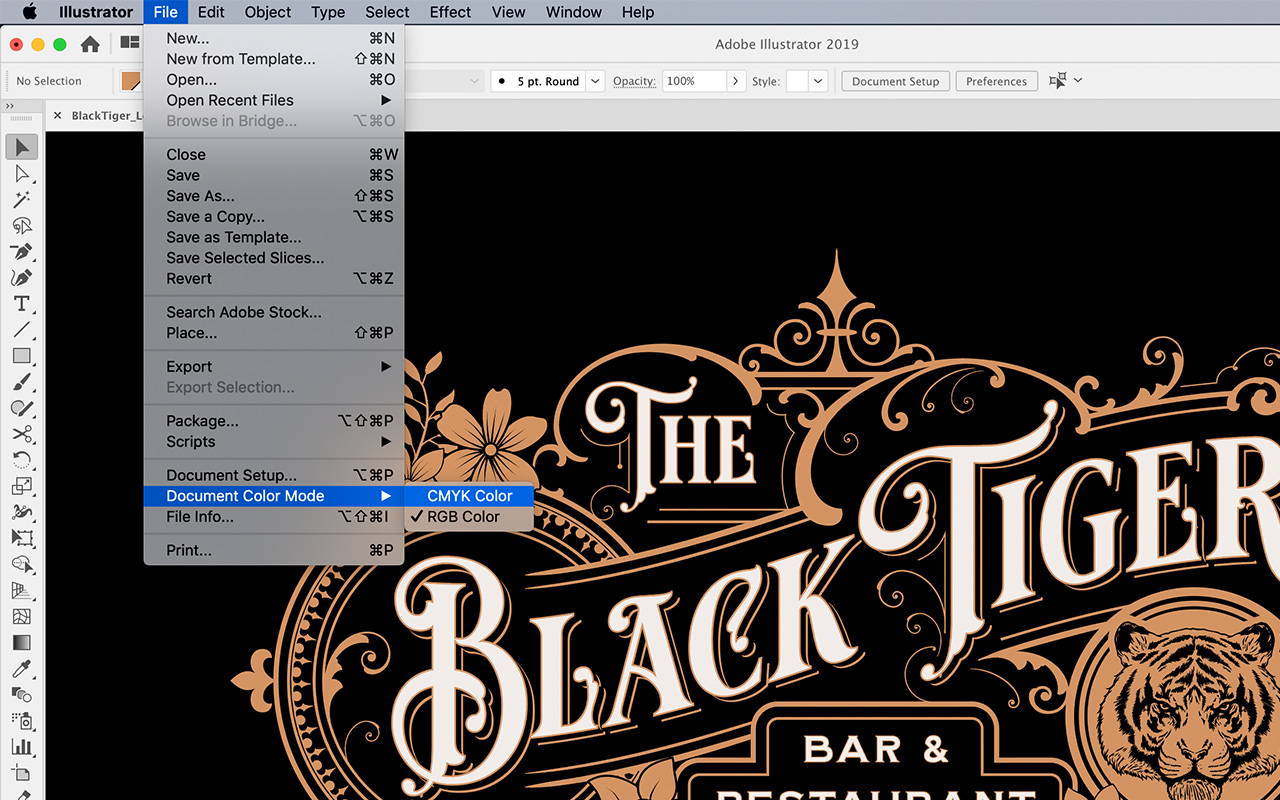The image size is (1280, 800).
Task: Expand the Export submenu
Action: [274, 367]
